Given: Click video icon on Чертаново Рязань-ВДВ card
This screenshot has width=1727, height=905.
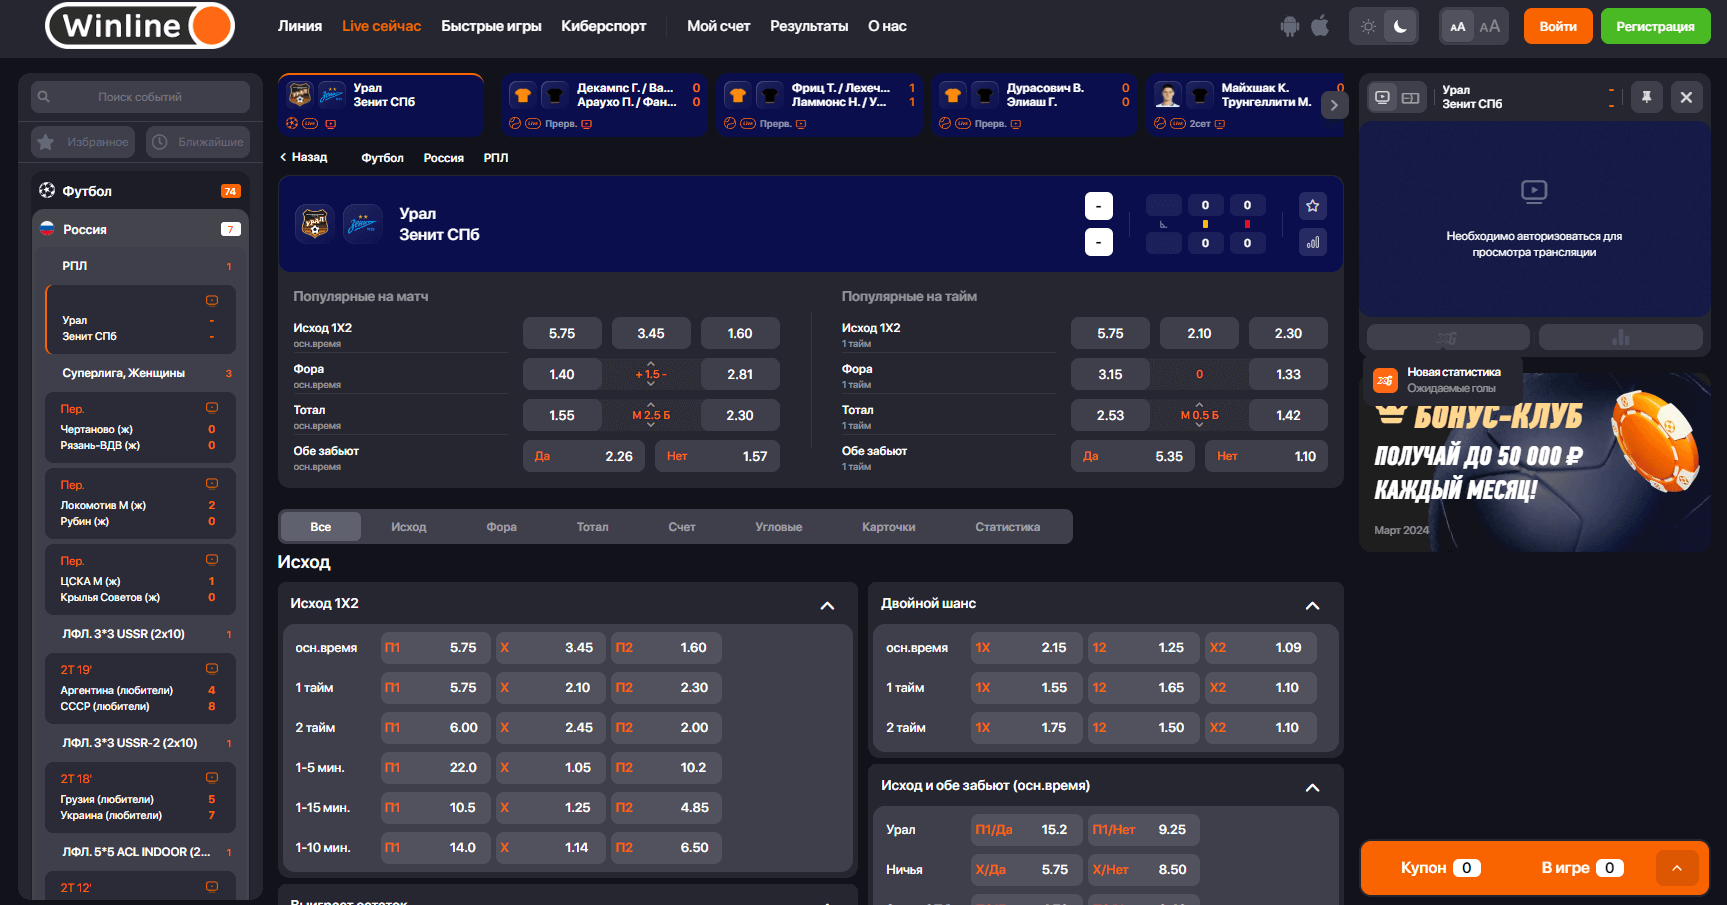Looking at the screenshot, I should [x=212, y=408].
